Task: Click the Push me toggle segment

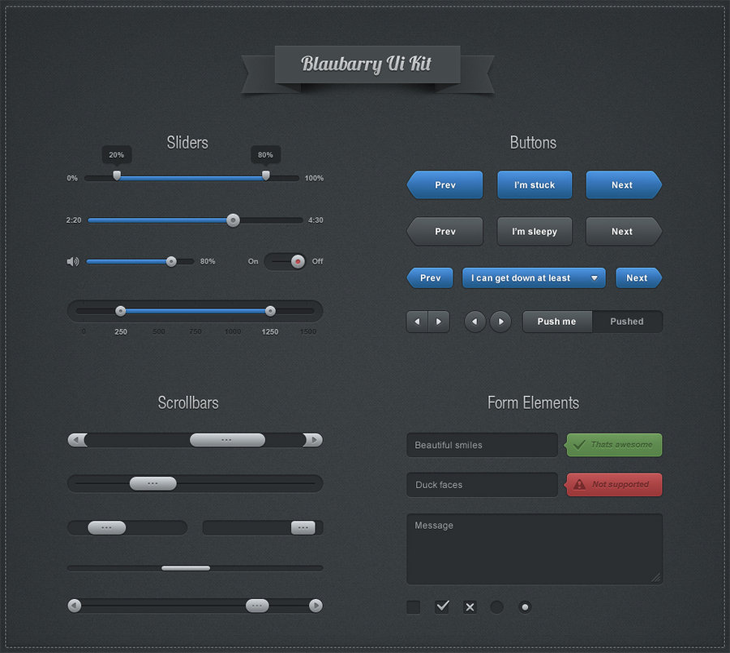Action: coord(557,322)
